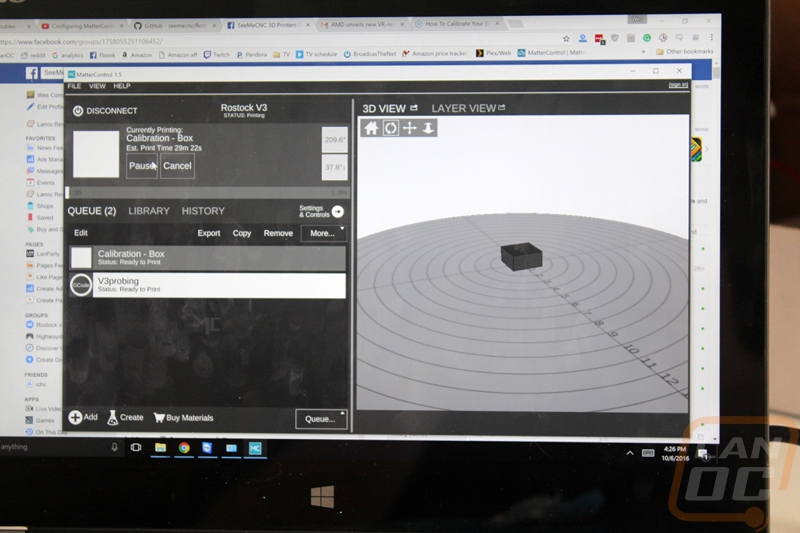This screenshot has height=533, width=800.
Task: Click the bed temperature readout 37.8°
Action: click(x=335, y=167)
